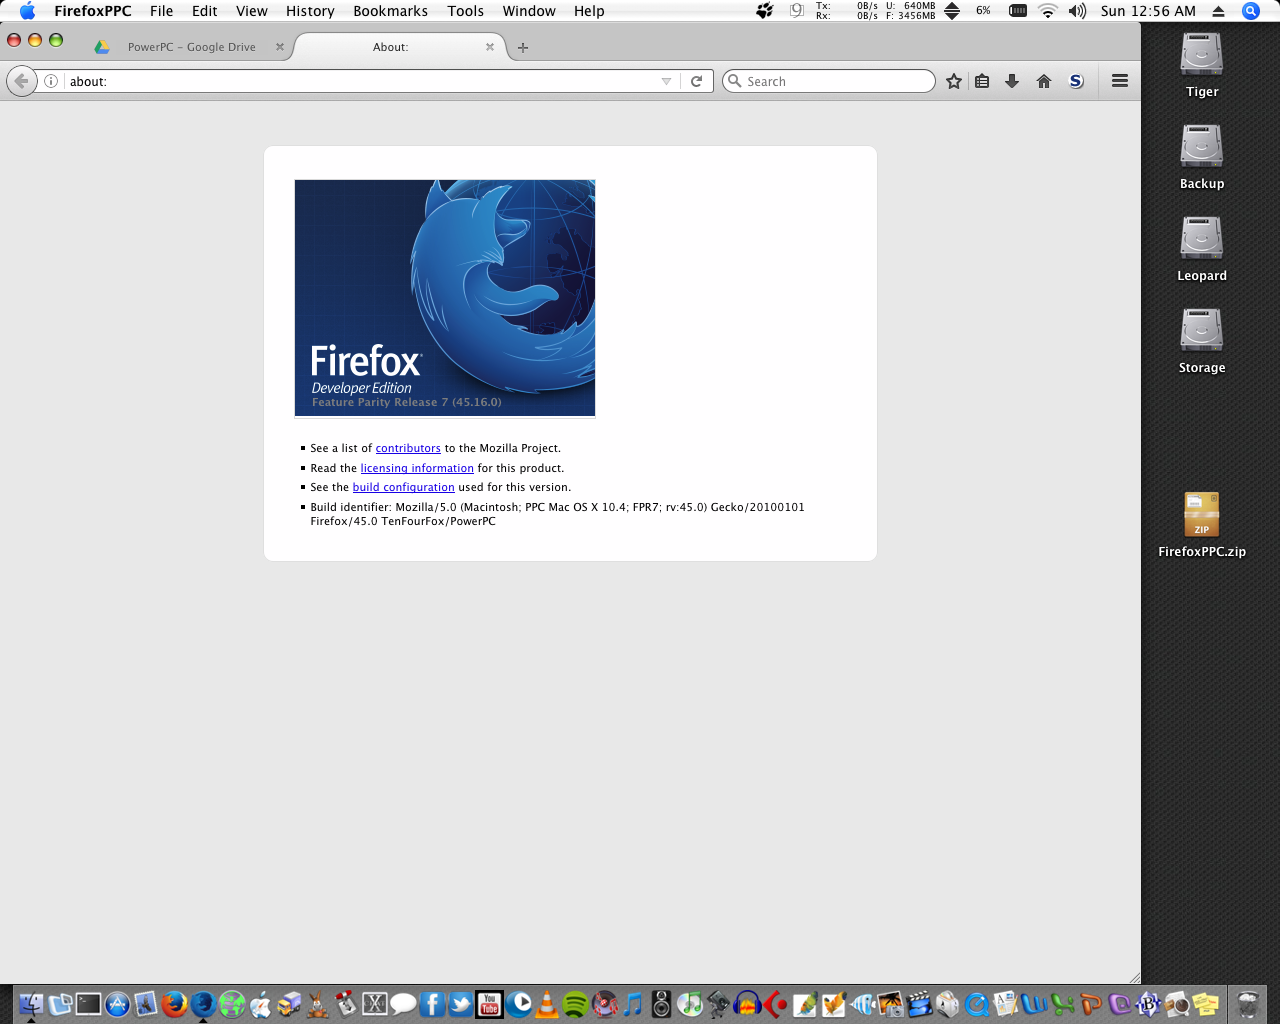Open the View menu
The image size is (1280, 1024).
coord(252,11)
